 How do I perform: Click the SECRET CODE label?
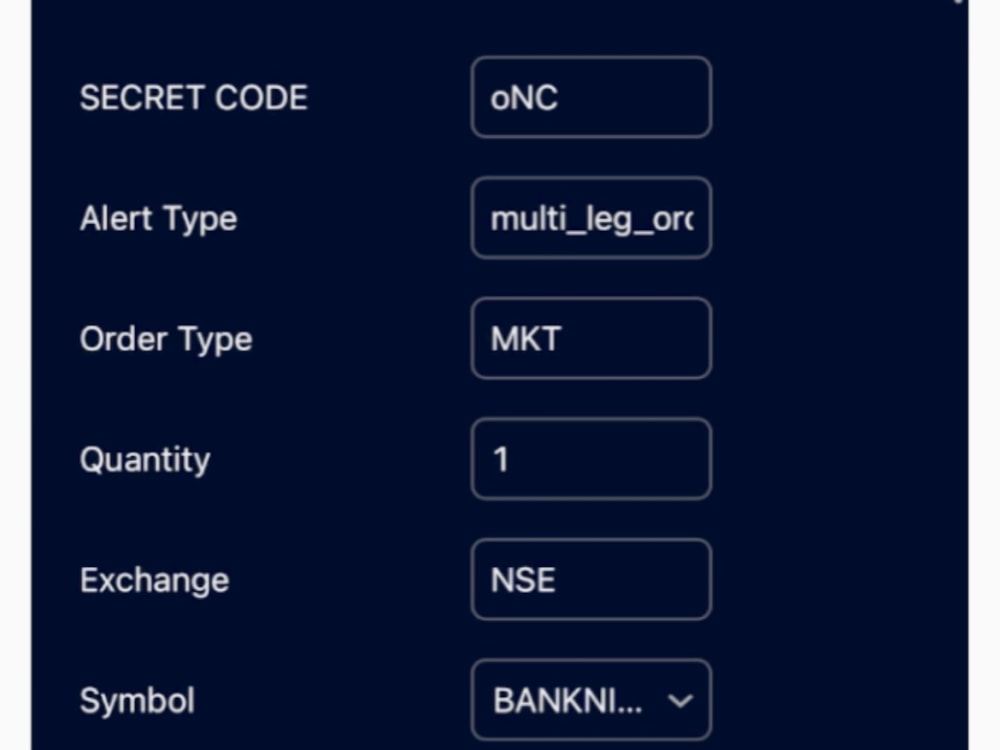click(x=193, y=97)
